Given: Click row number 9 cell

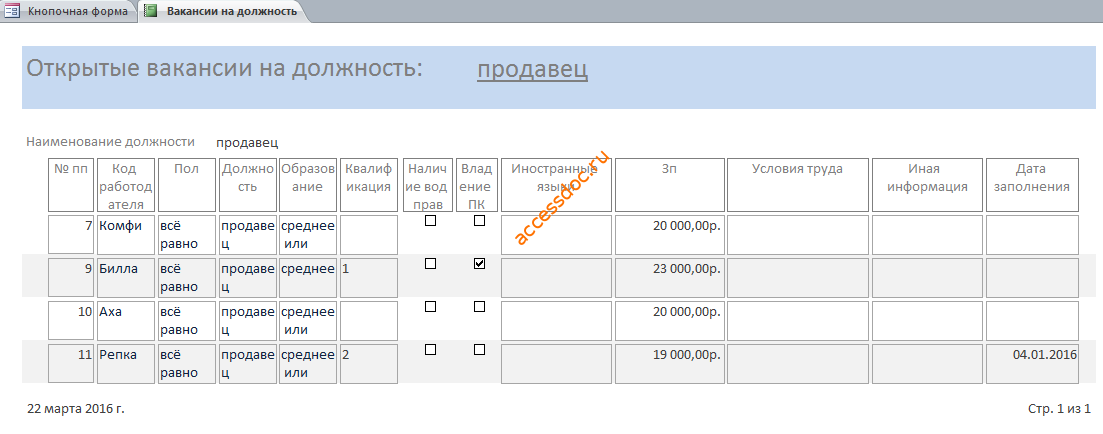Looking at the screenshot, I should (70, 277).
